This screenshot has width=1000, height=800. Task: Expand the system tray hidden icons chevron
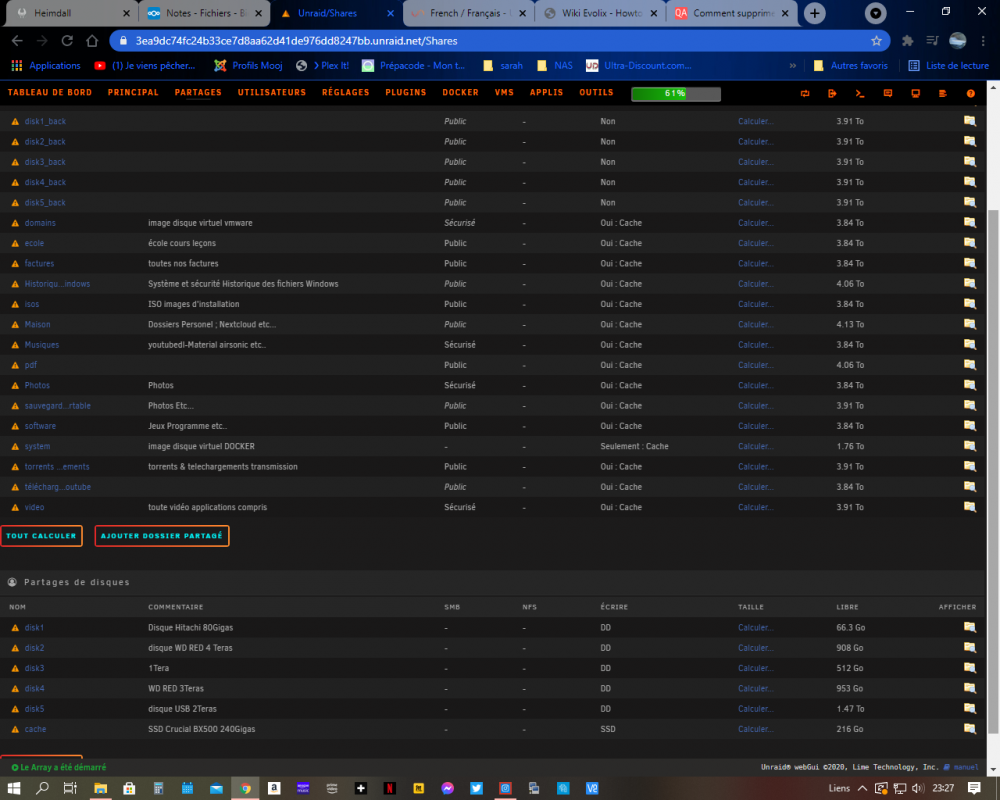point(862,789)
